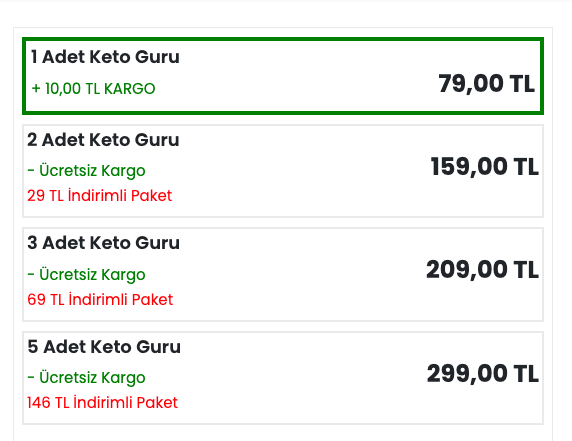Click the green border of selected package

pyautogui.click(x=283, y=39)
